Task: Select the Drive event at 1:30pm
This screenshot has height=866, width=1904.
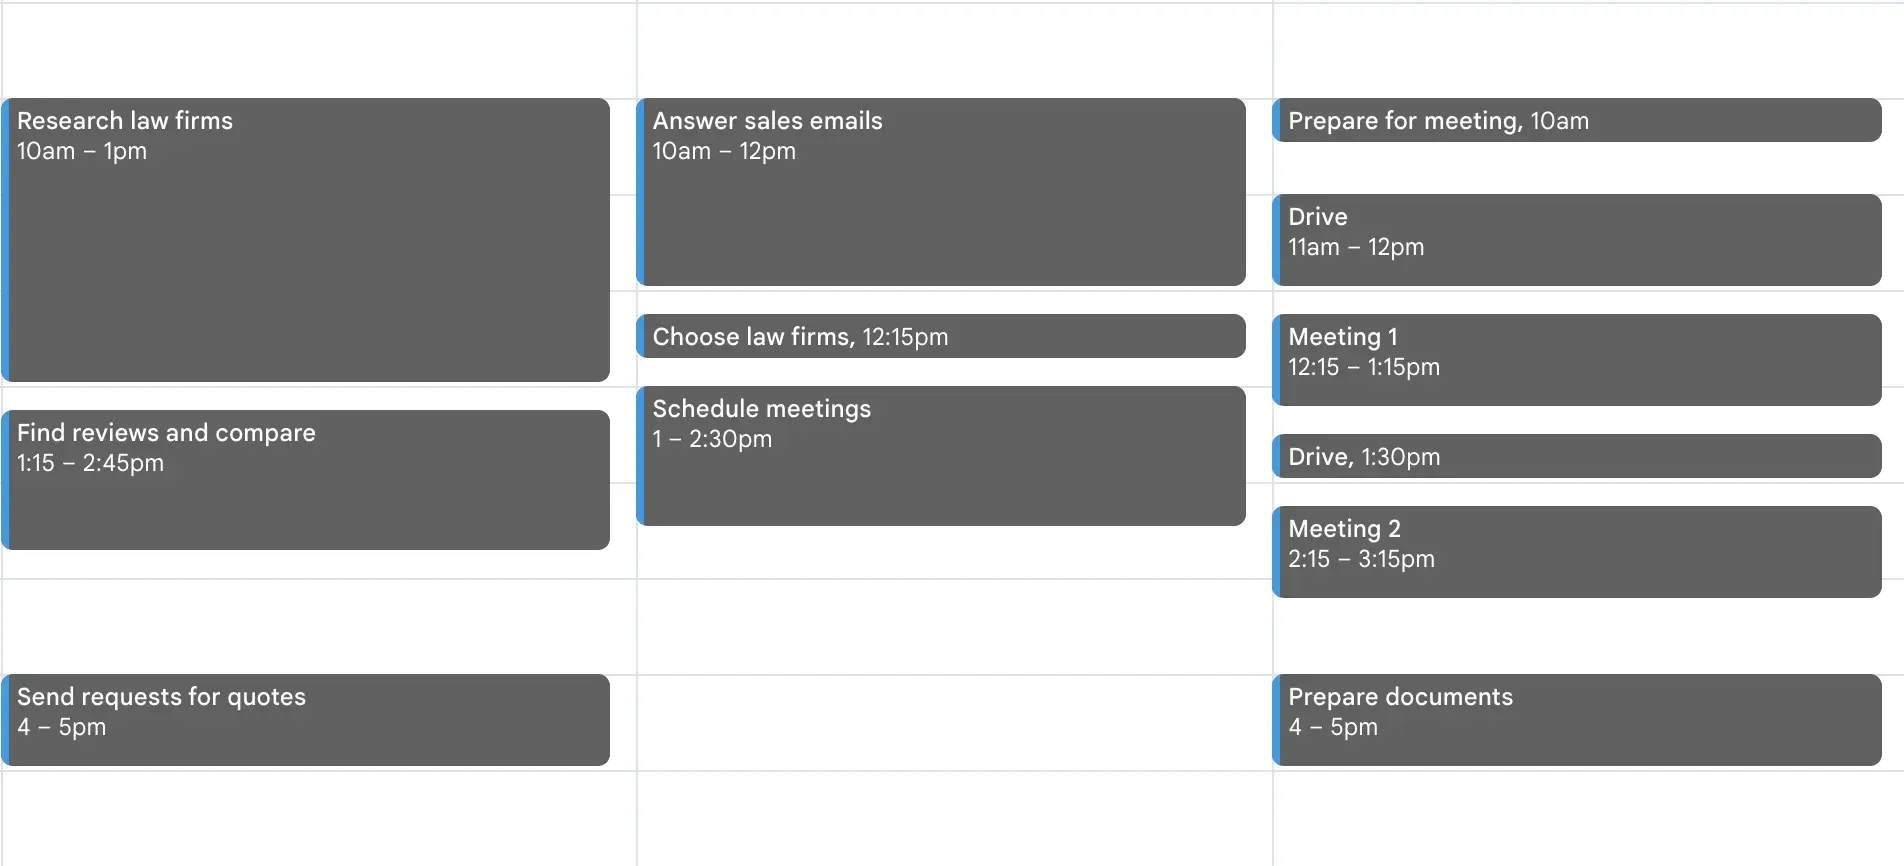Action: [x=1577, y=456]
